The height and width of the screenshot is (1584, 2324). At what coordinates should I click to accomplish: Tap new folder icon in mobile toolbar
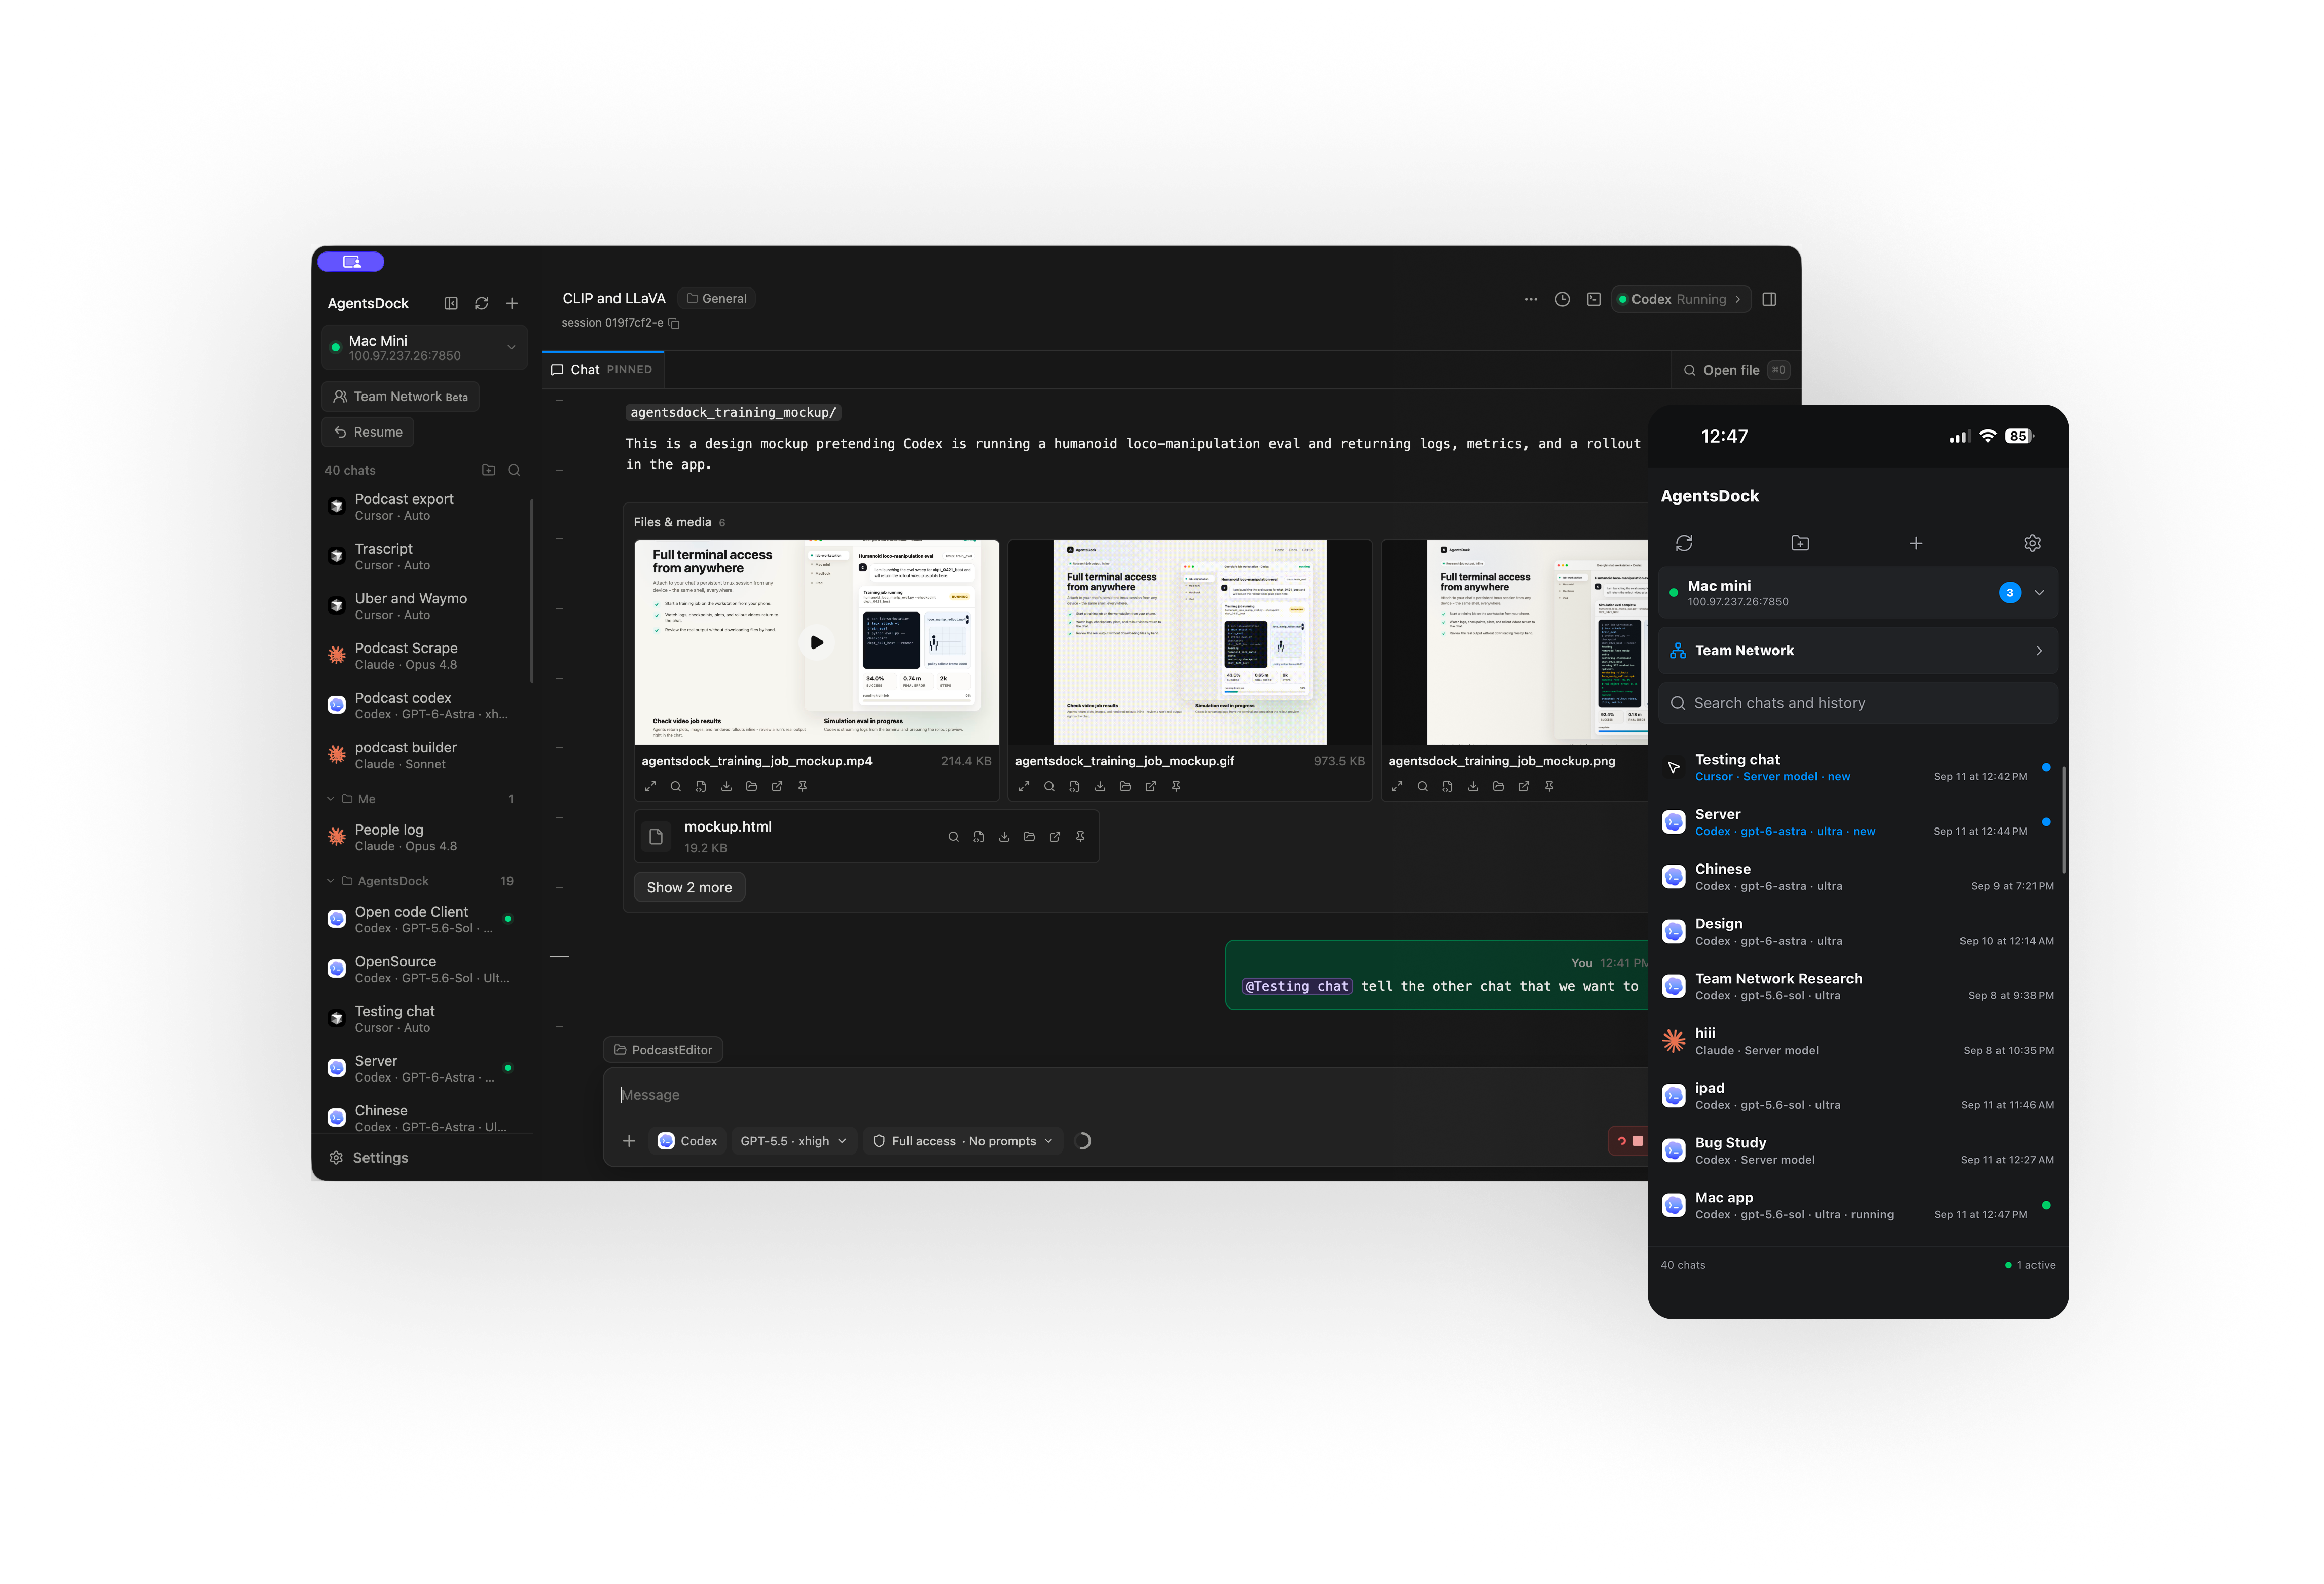tap(1800, 543)
